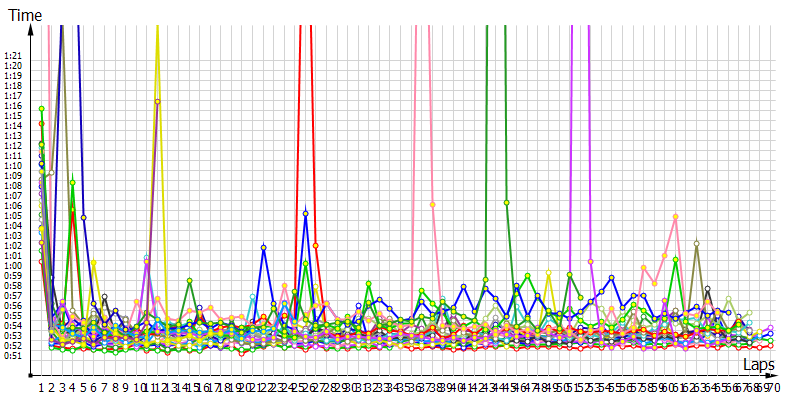800x400 pixels.
Task: Click the lap 1 label on the x-axis
Action: (x=42, y=387)
